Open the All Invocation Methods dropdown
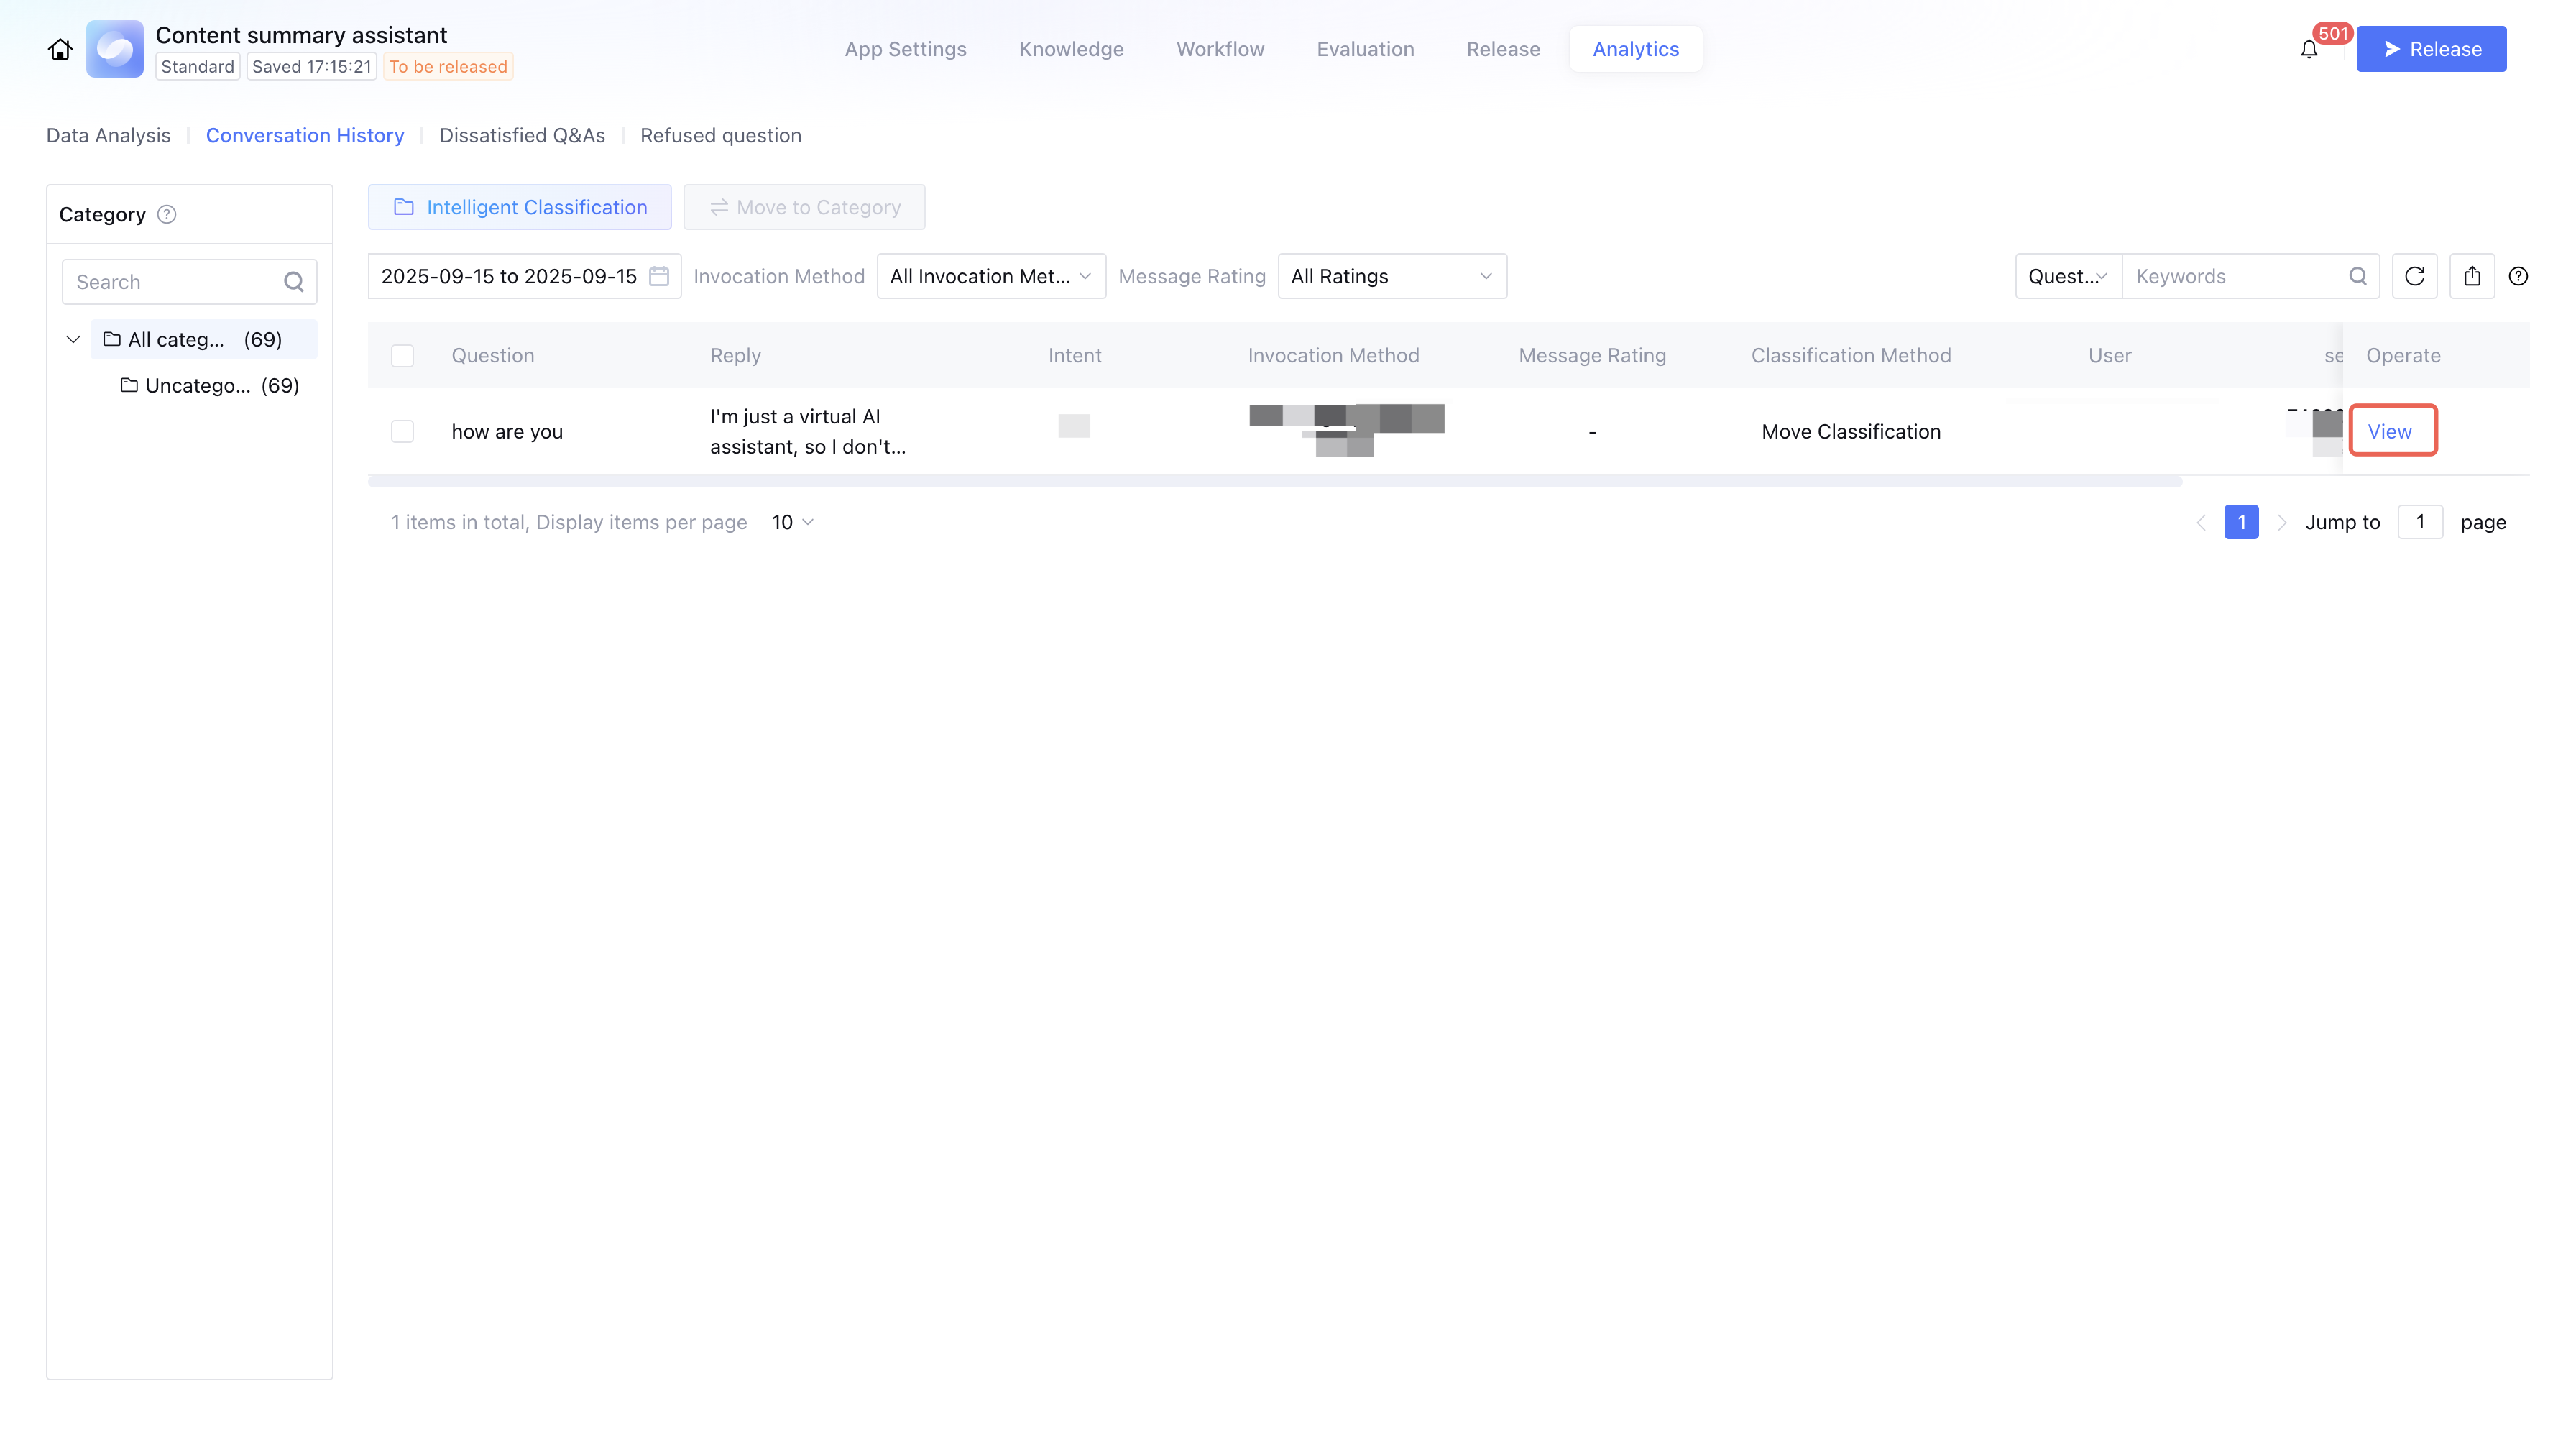Image resolution: width=2576 pixels, height=1435 pixels. 990,276
